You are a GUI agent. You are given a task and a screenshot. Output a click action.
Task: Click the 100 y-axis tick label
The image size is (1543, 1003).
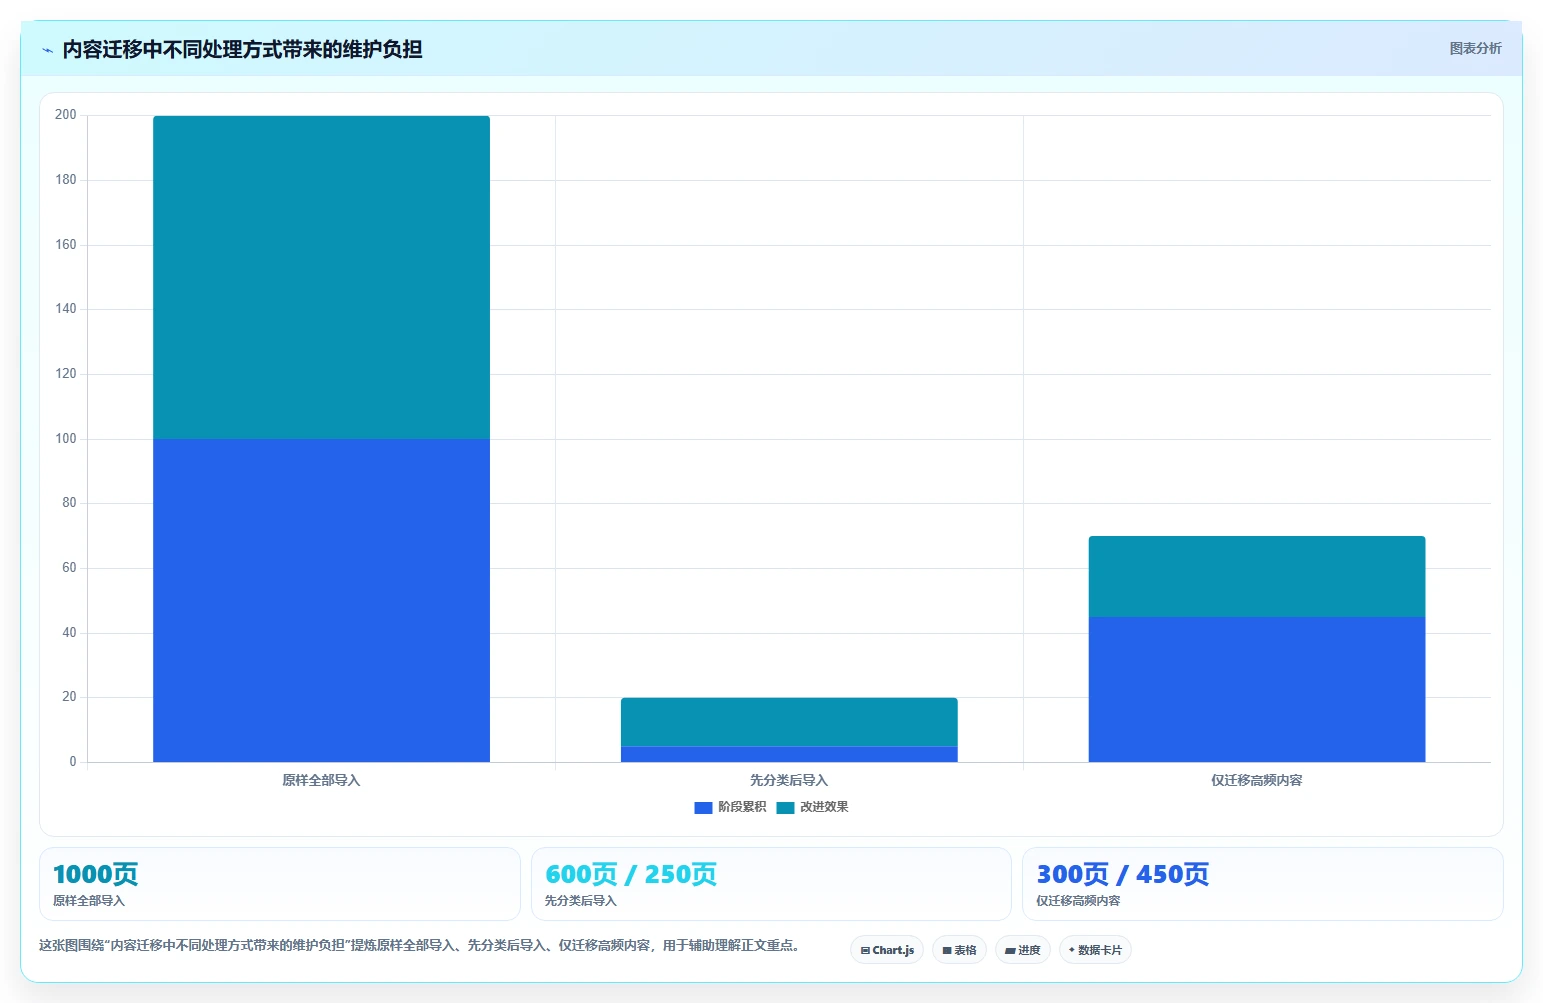coord(66,439)
